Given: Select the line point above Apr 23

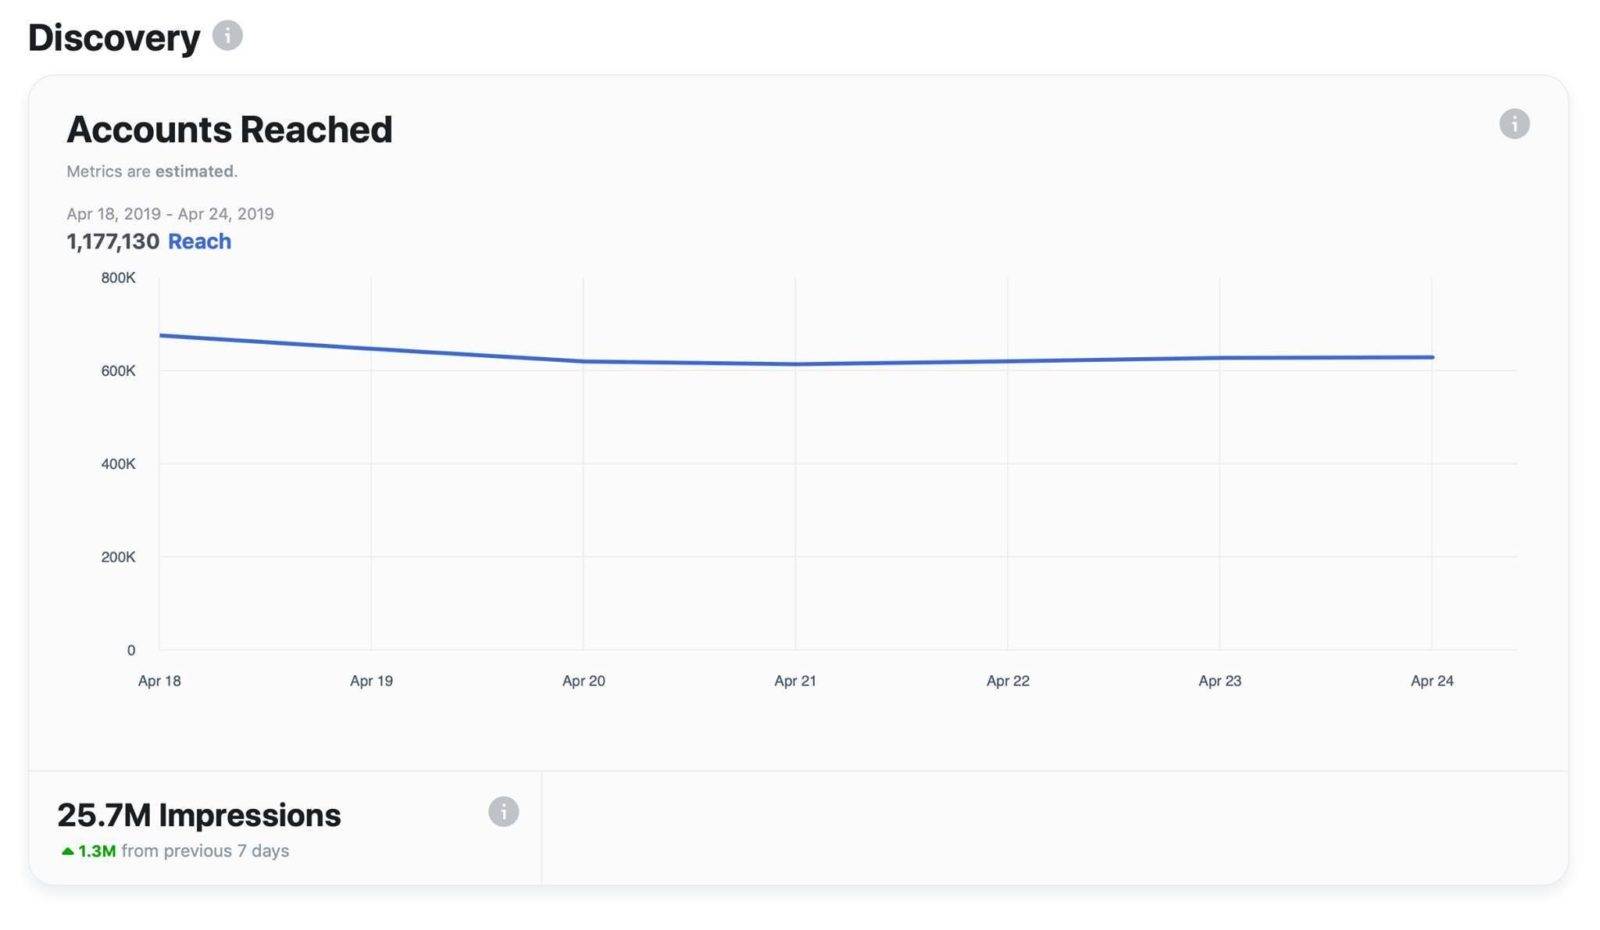Looking at the screenshot, I should point(1220,358).
